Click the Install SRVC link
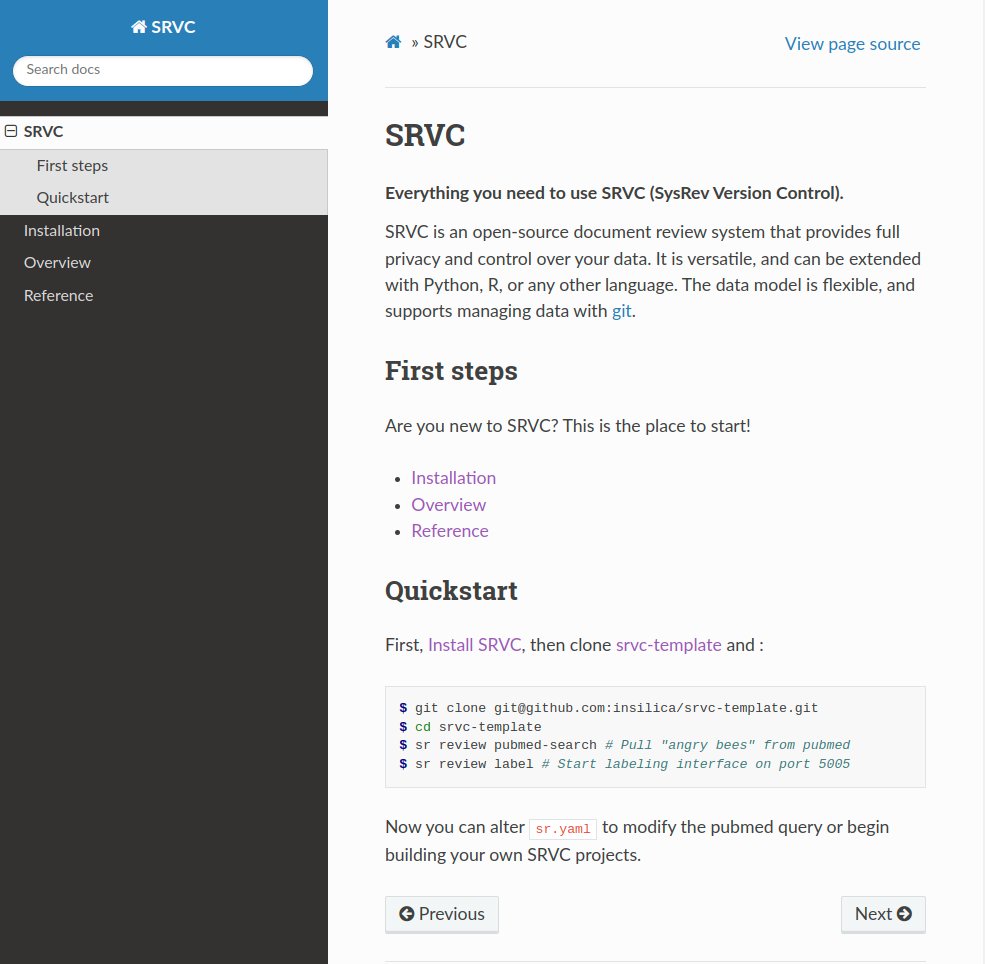Screen dimensions: 985x964 click(x=475, y=645)
